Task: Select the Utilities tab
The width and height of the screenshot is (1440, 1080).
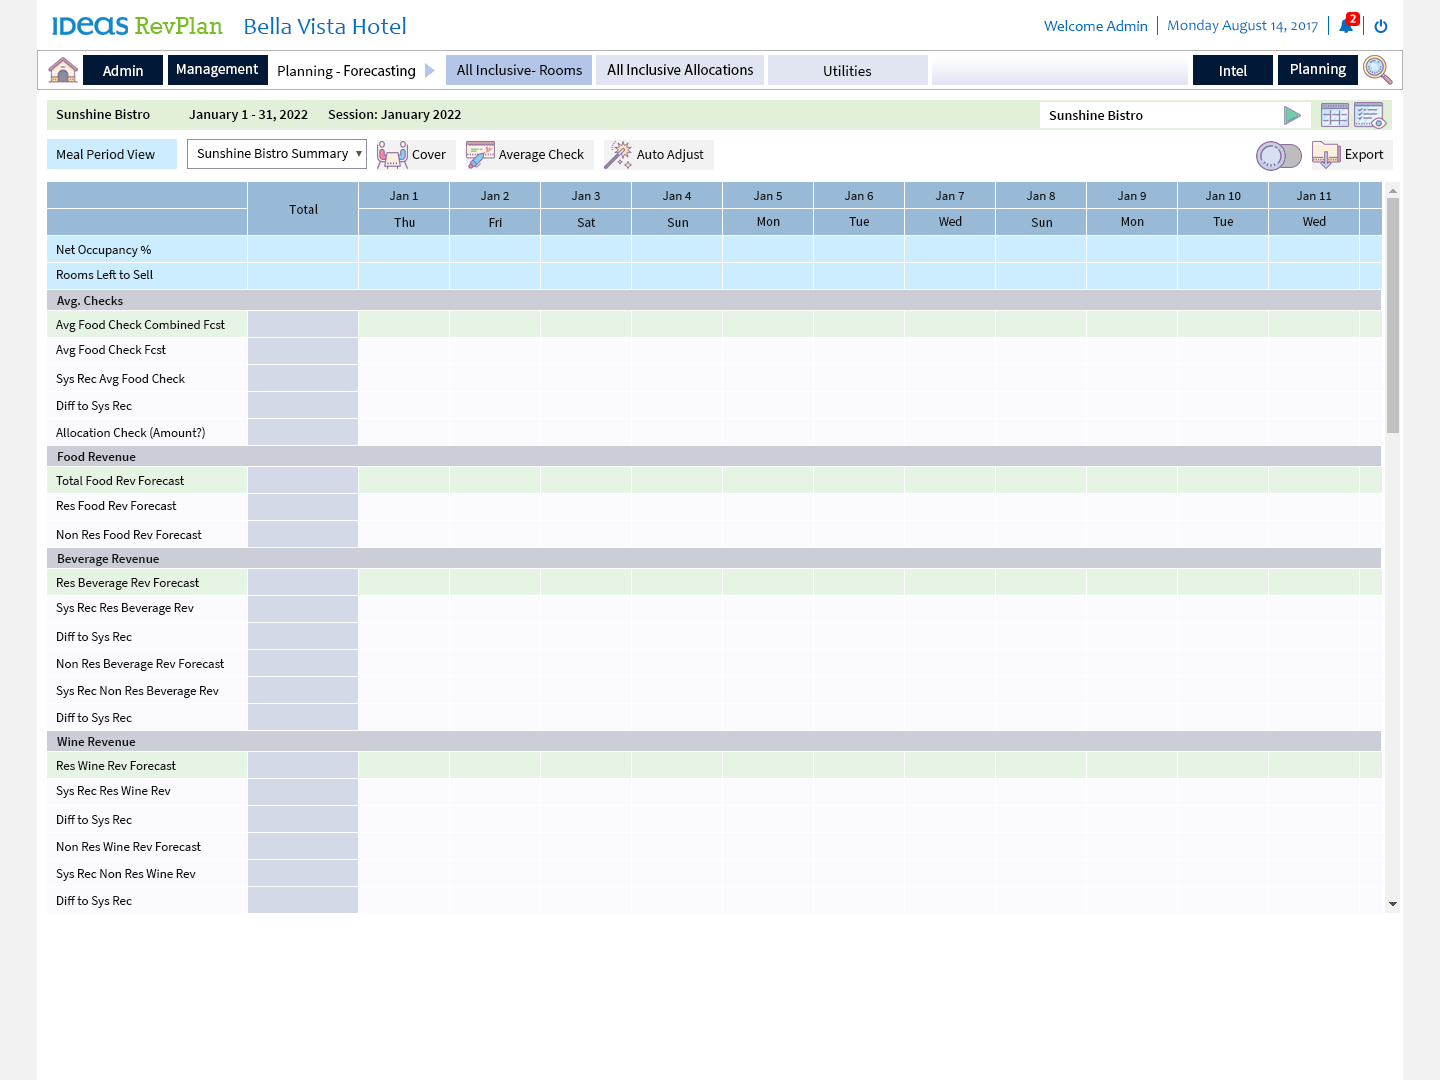Action: click(x=847, y=71)
